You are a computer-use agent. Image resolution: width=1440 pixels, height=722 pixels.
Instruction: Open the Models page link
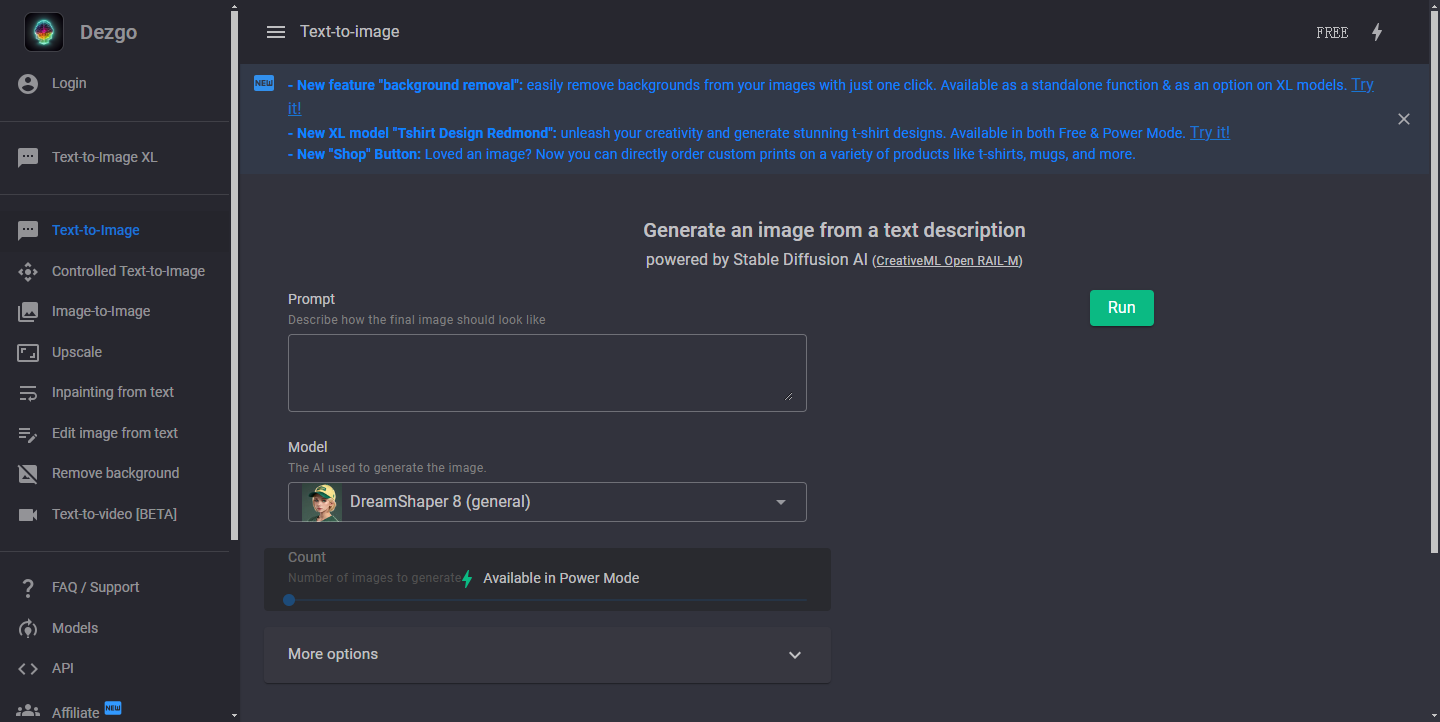75,628
